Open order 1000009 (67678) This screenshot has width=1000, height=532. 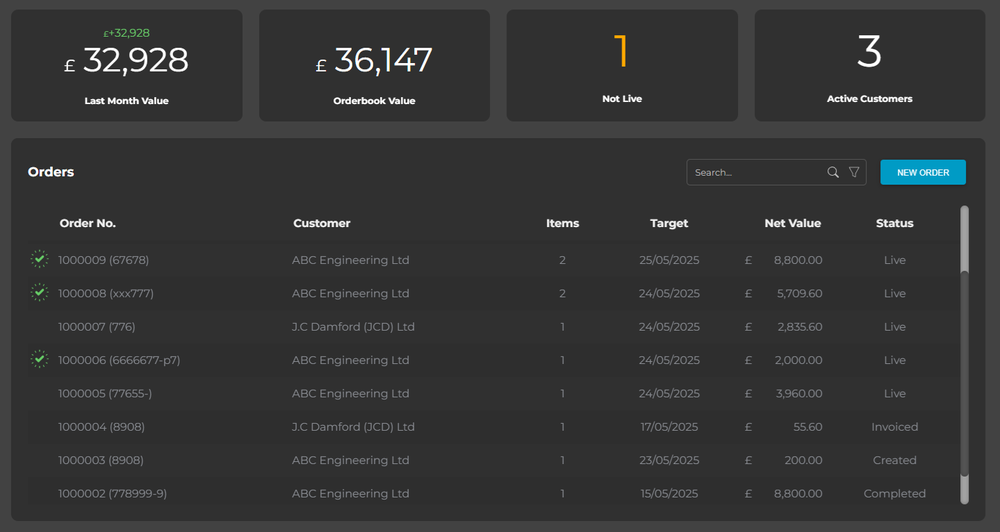[103, 260]
